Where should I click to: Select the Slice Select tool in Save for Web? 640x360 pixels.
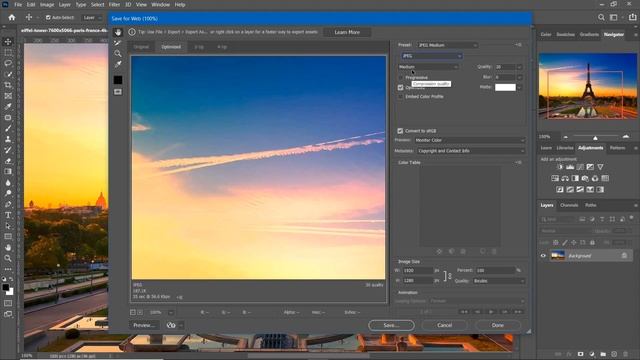[x=118, y=43]
